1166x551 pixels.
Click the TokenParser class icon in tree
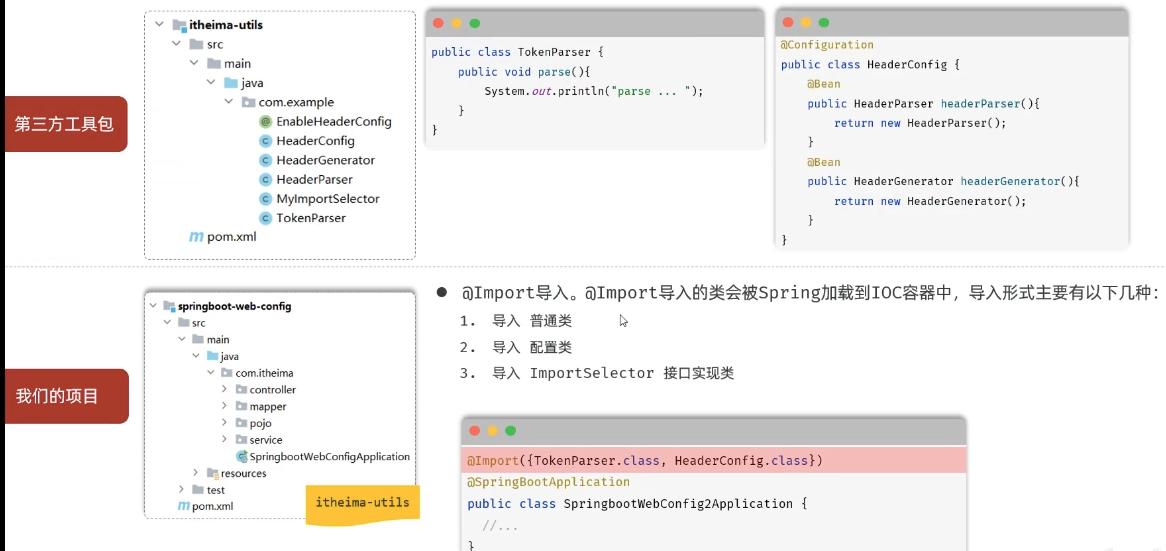pos(265,218)
